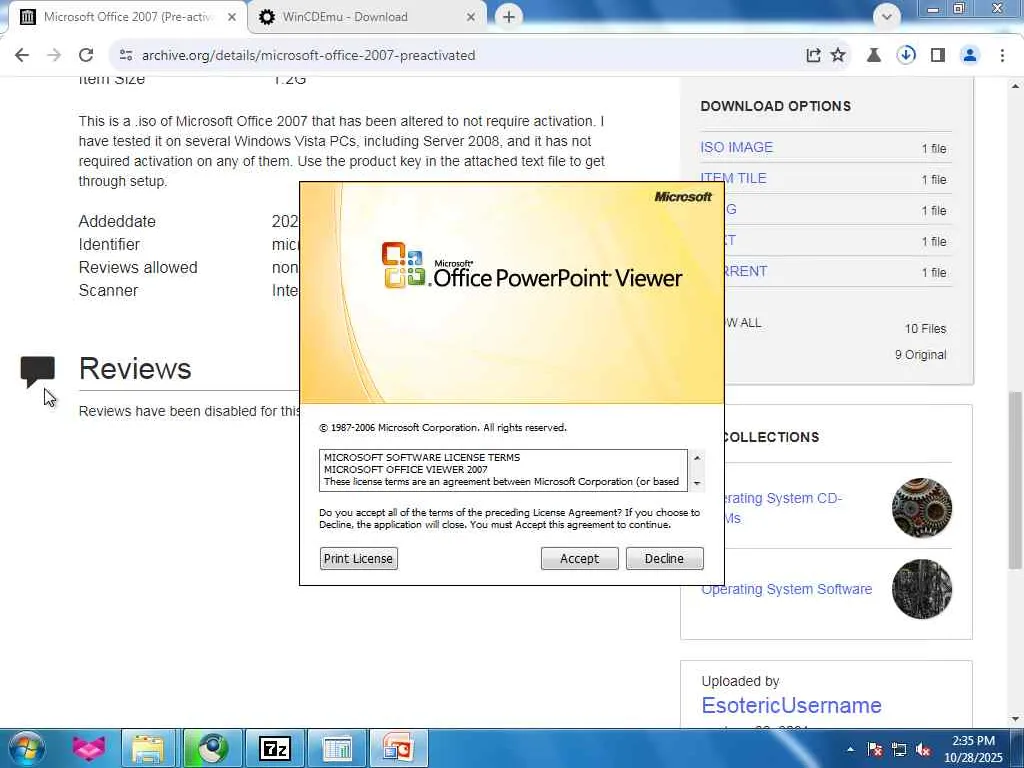Decline the license agreement
The height and width of the screenshot is (768, 1024).
tap(664, 558)
